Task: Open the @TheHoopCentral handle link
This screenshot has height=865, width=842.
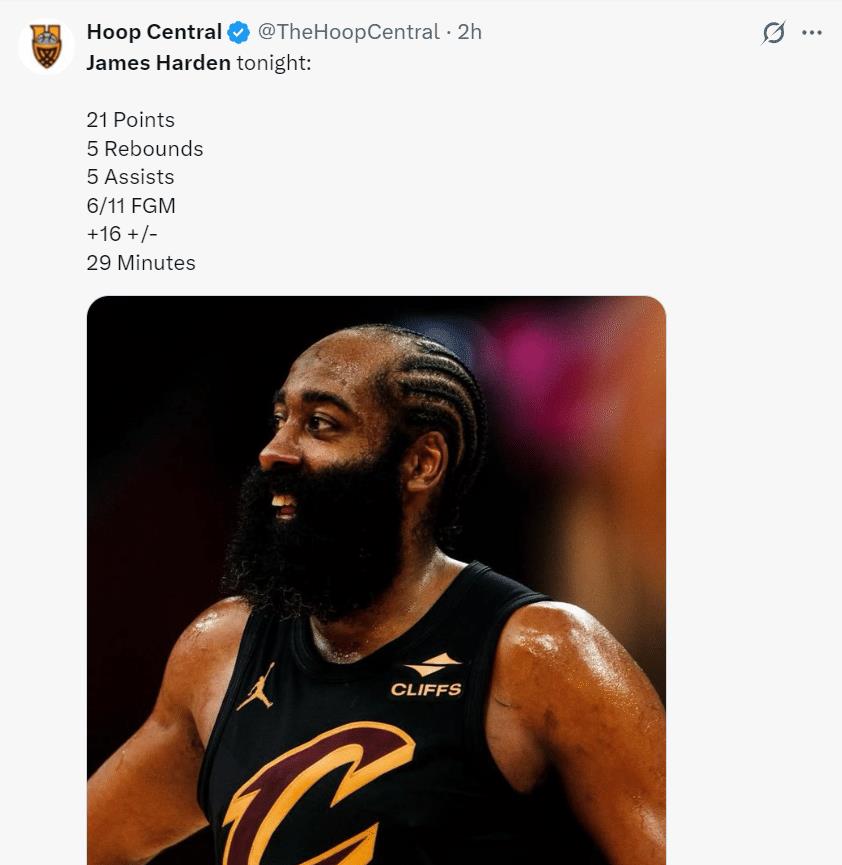Action: coord(349,32)
